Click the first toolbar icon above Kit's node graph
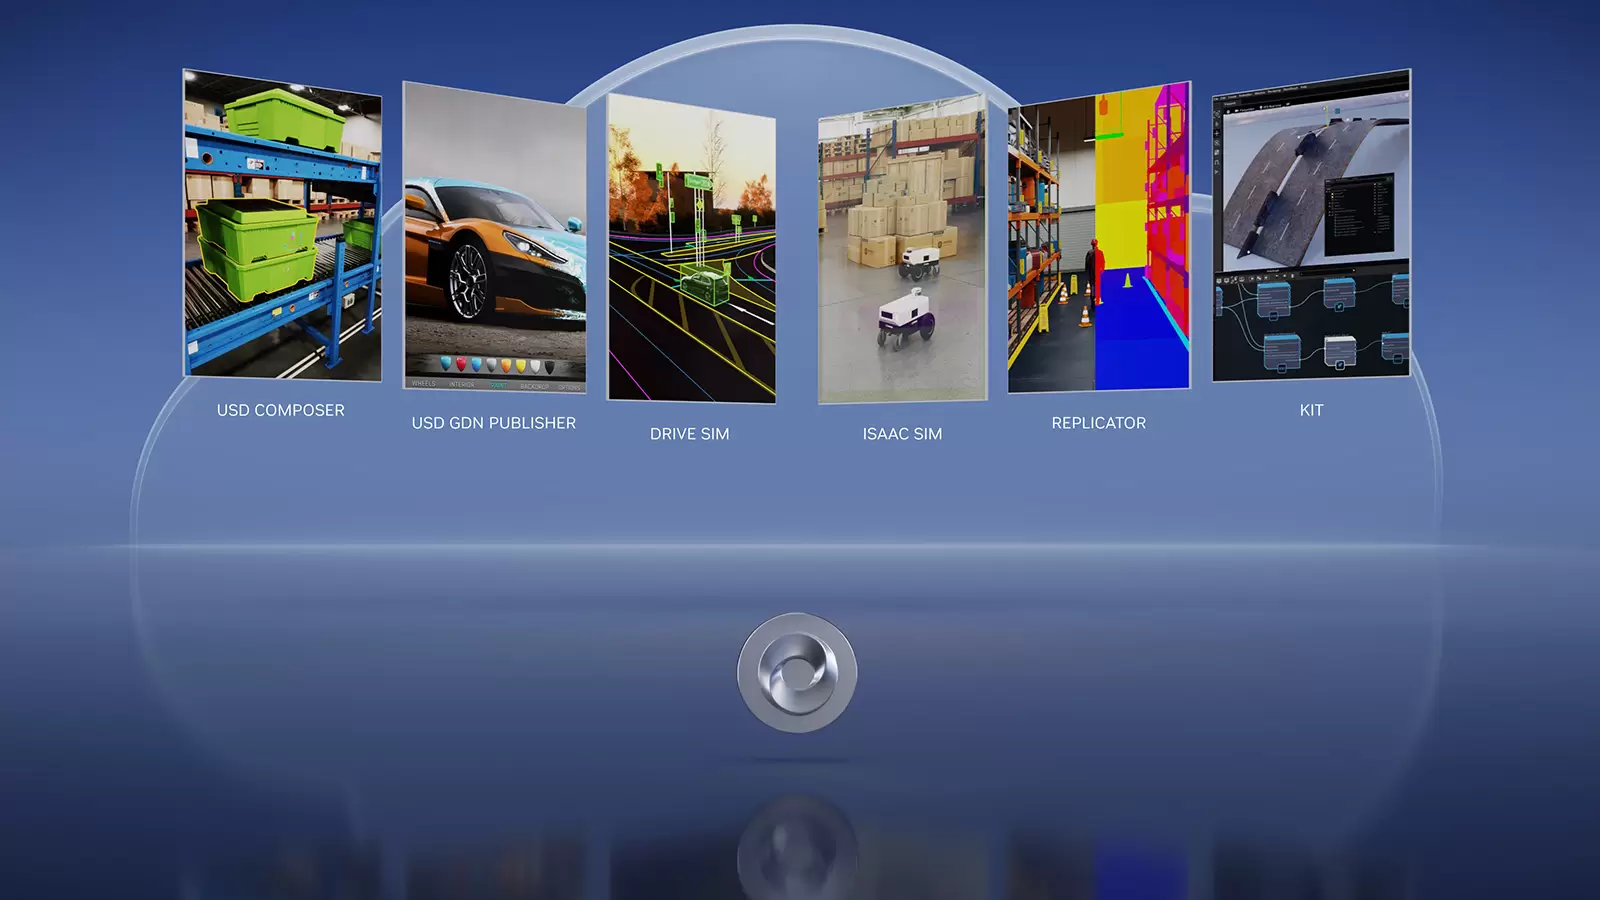This screenshot has width=1600, height=900. [x=1218, y=279]
